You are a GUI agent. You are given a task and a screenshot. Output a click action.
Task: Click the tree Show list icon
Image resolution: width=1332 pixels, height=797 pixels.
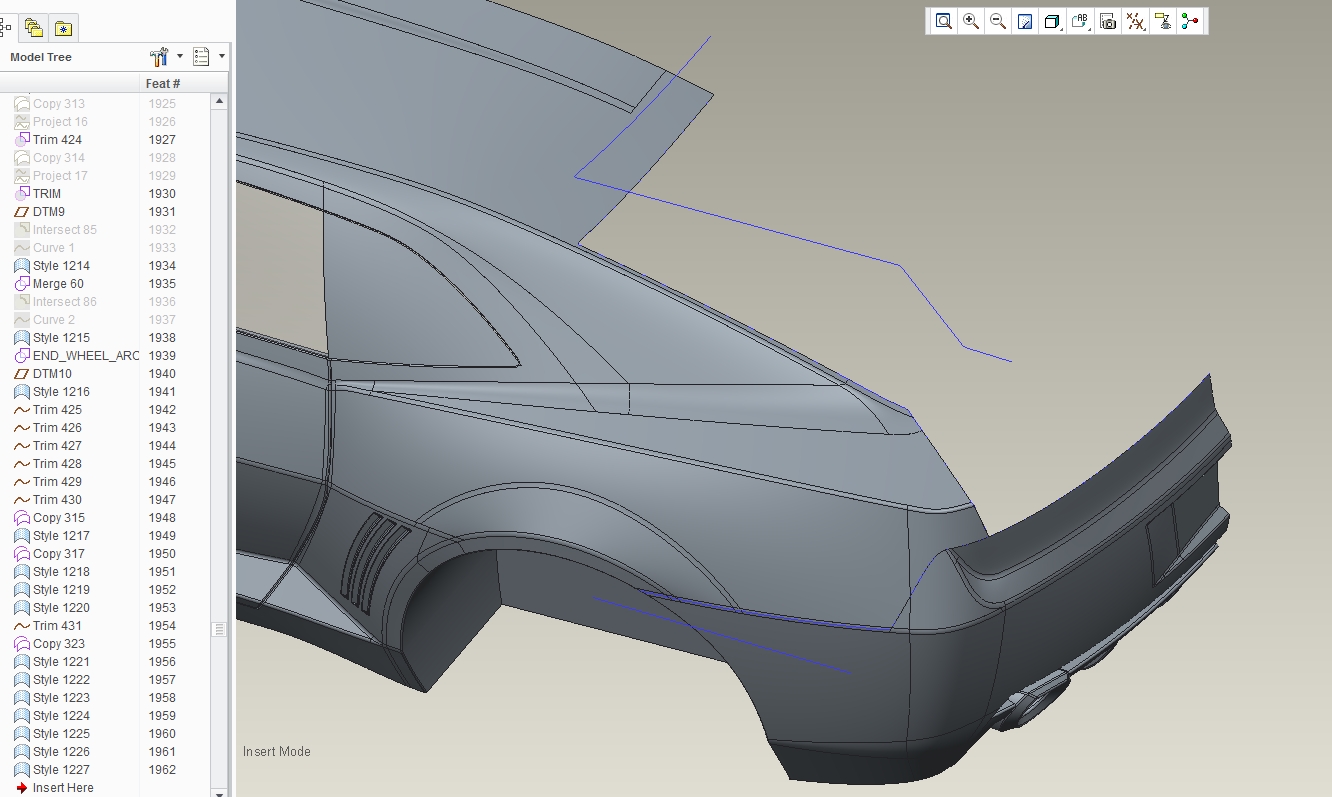coord(201,57)
